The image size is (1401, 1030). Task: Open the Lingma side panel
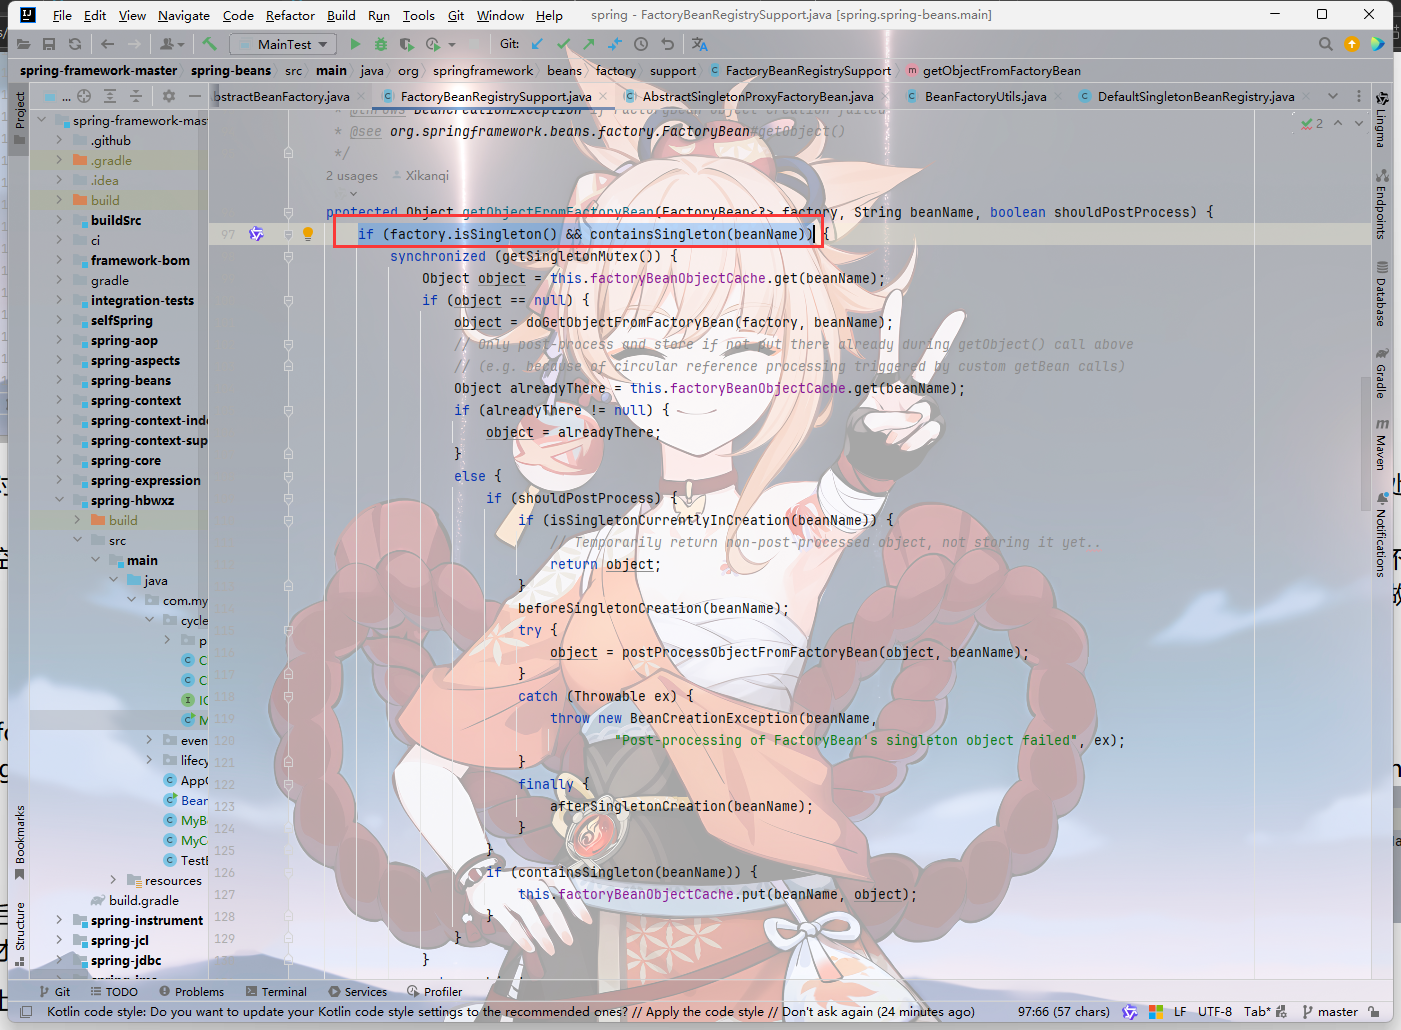(1381, 120)
